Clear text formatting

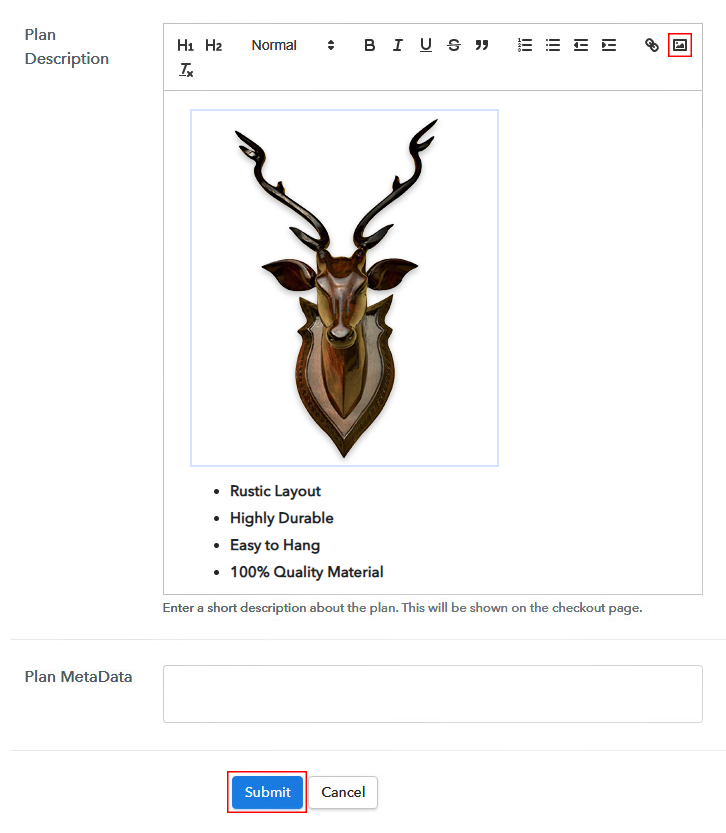[x=186, y=70]
